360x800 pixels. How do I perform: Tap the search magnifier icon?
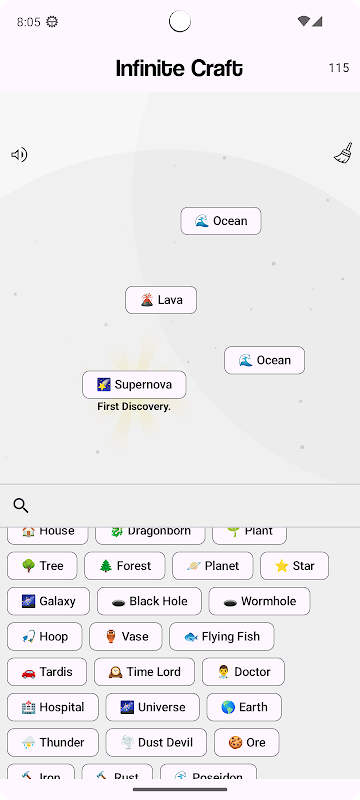[x=20, y=506]
